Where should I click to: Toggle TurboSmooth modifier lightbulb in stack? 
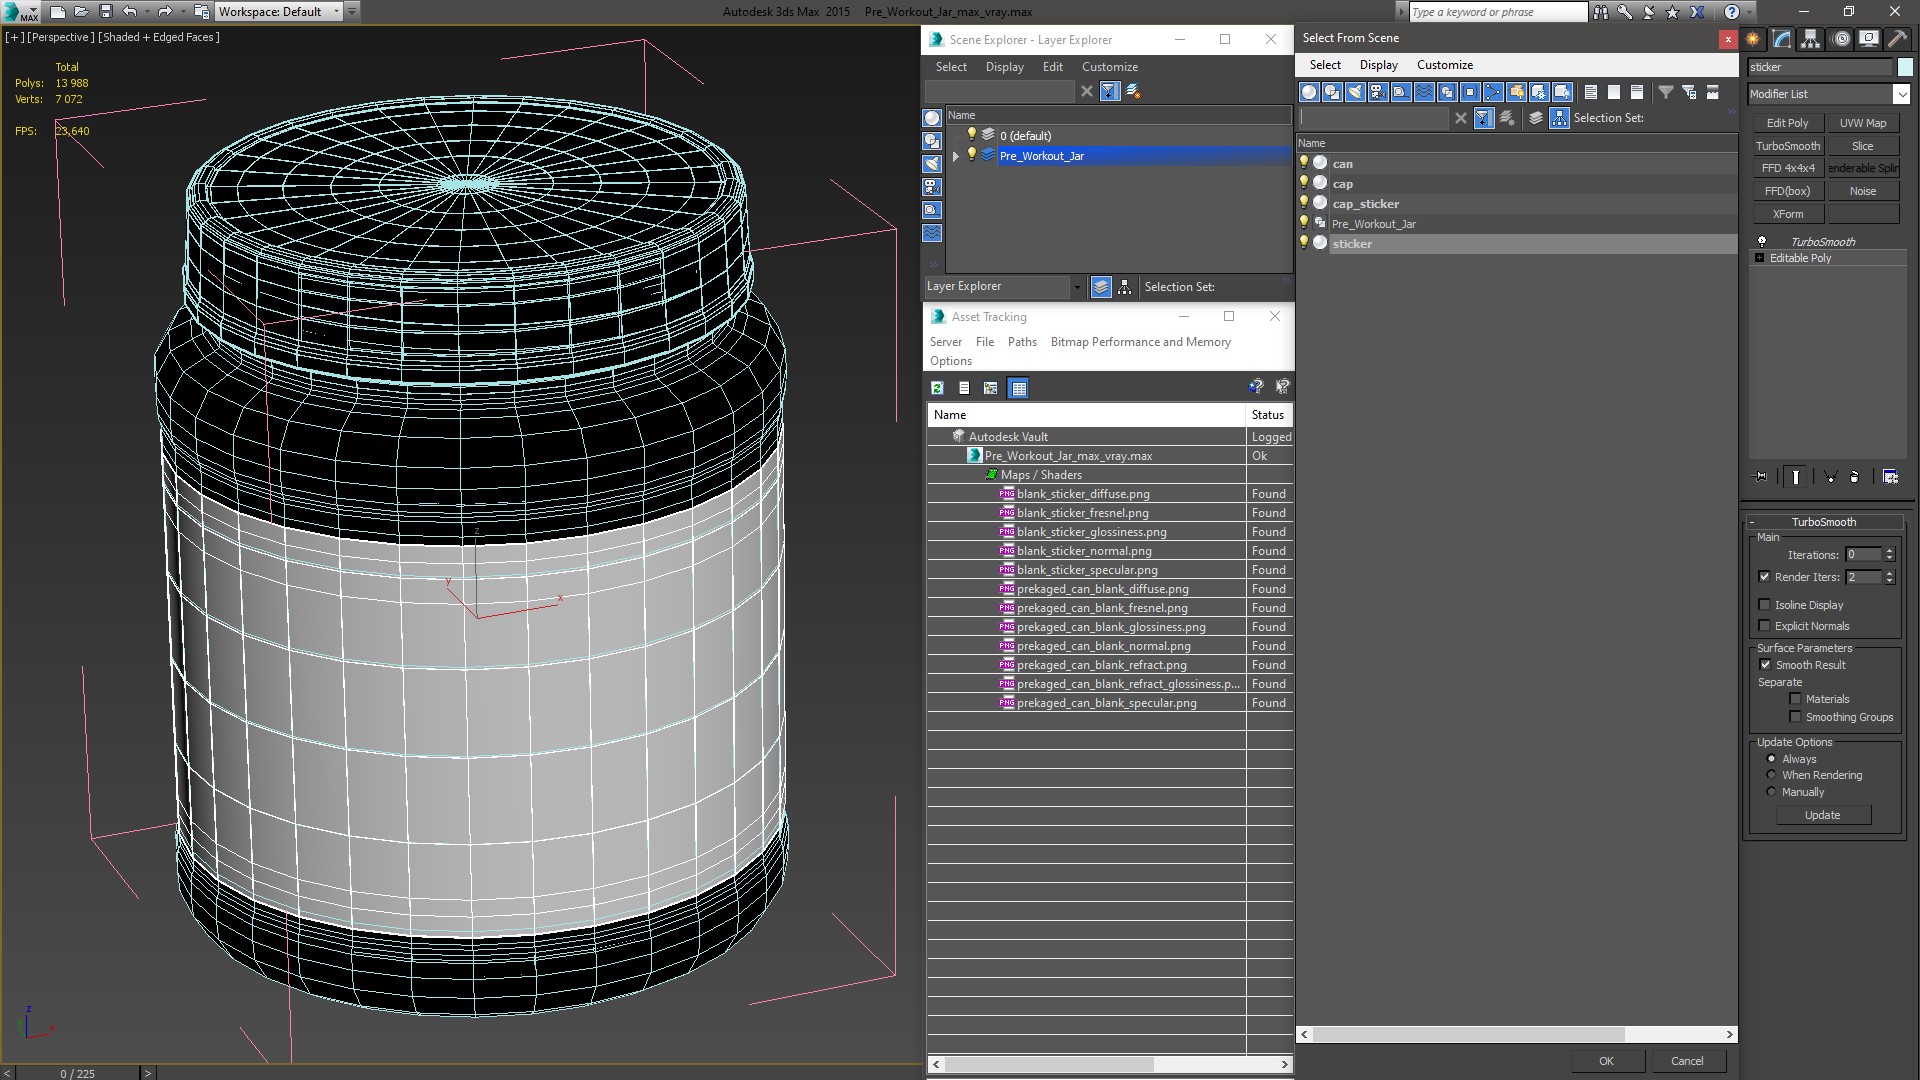click(1762, 242)
